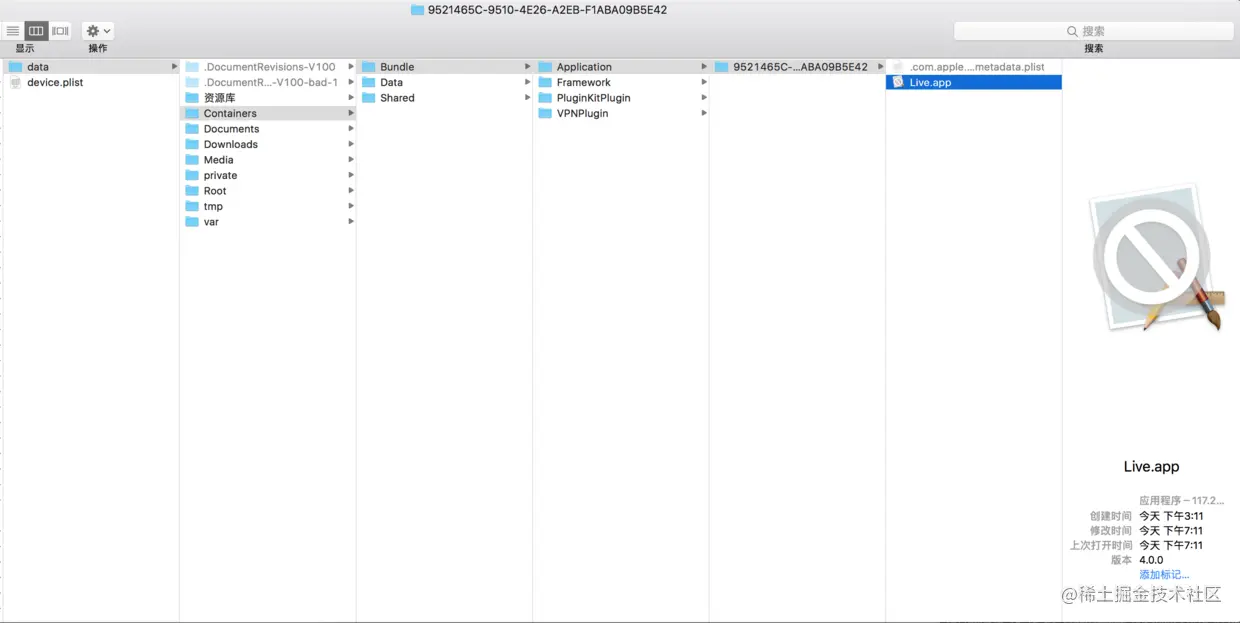Click the Media folder name
Image resolution: width=1240 pixels, height=623 pixels.
click(219, 160)
